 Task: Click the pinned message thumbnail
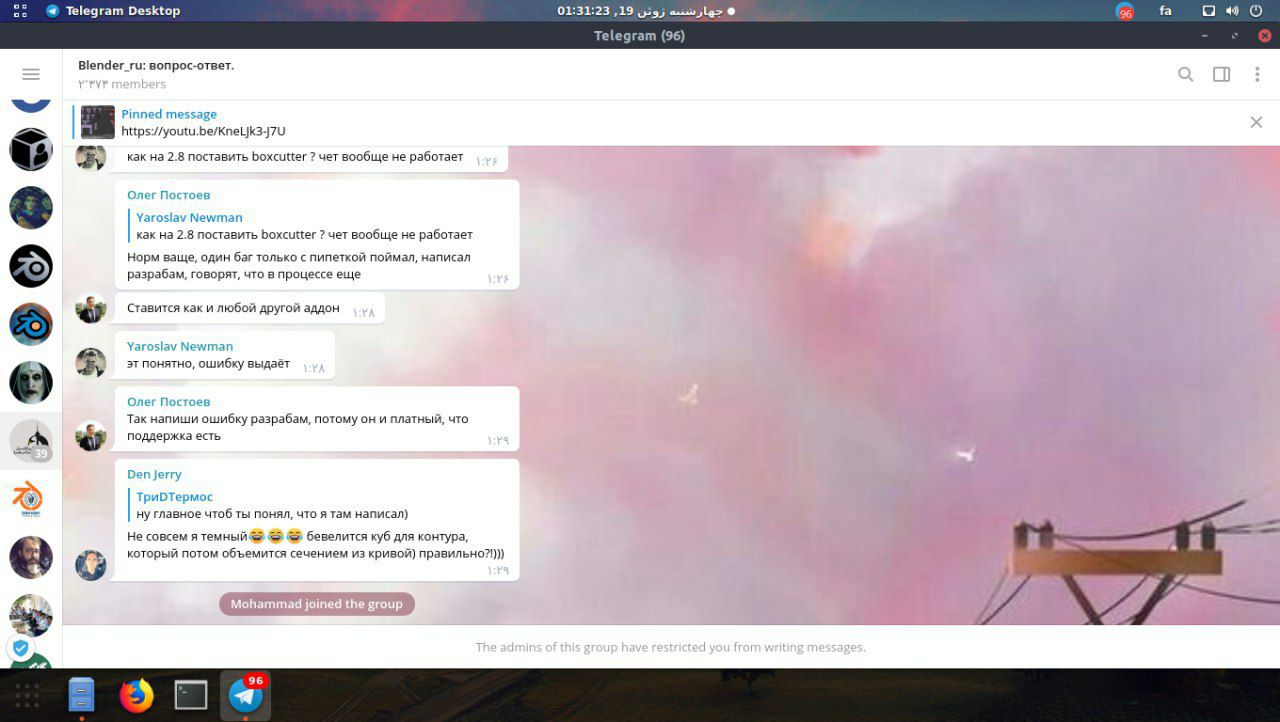pyautogui.click(x=98, y=122)
